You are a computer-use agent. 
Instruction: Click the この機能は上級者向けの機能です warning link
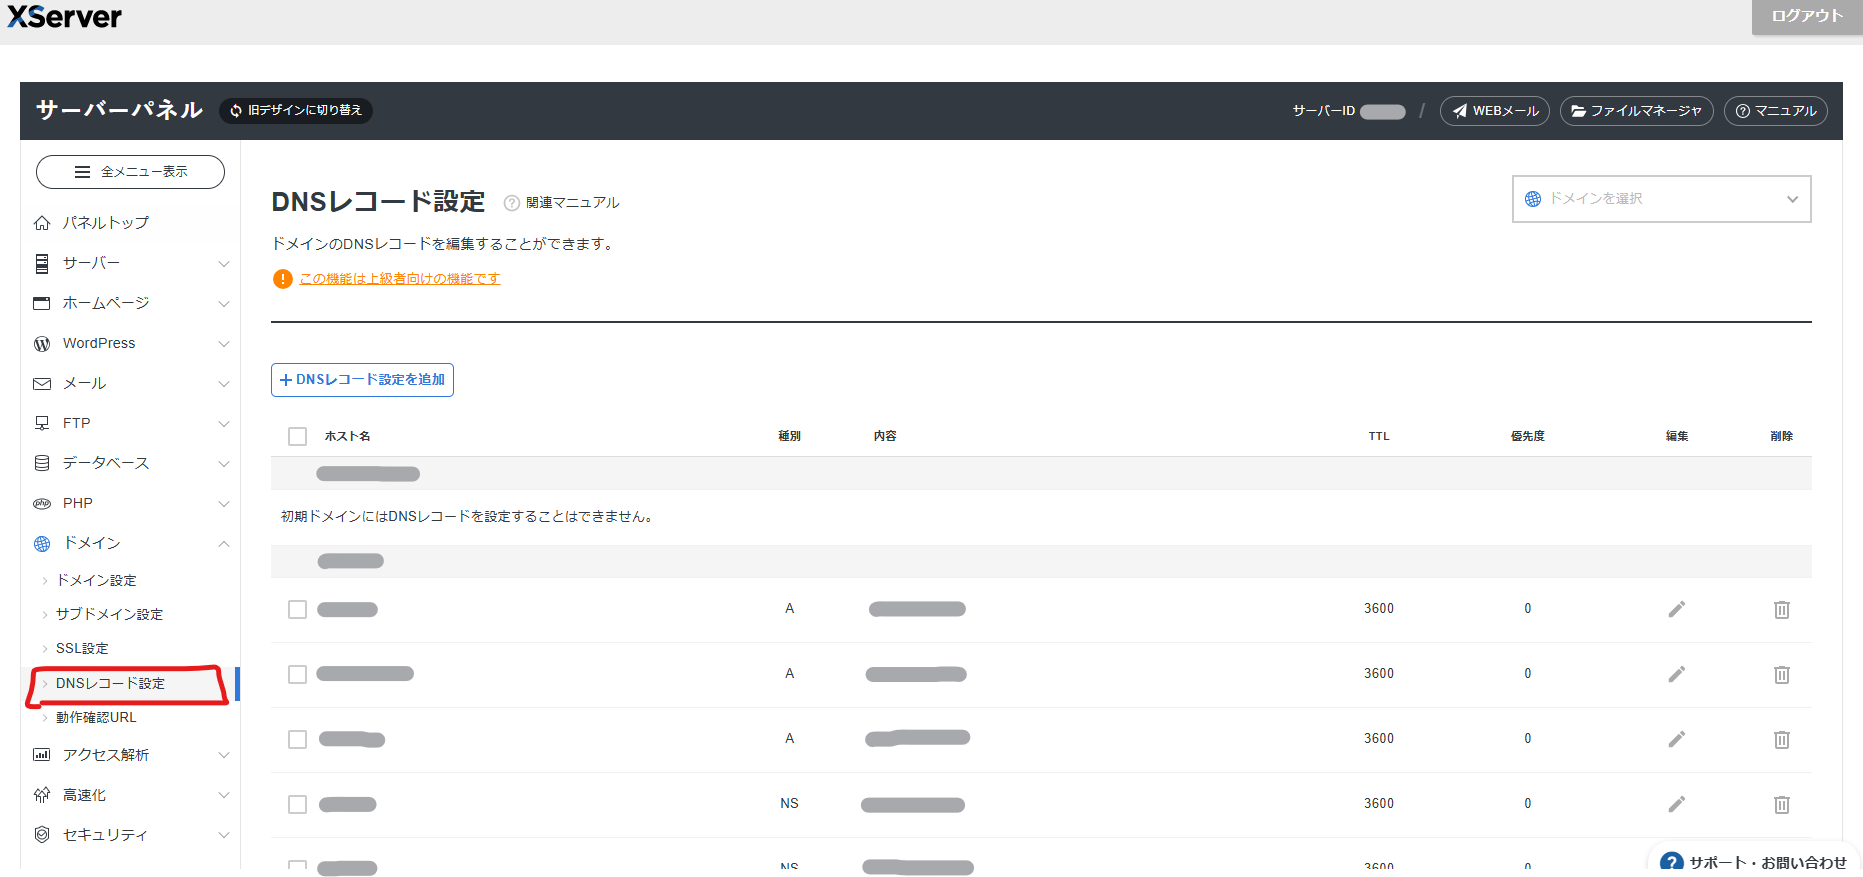click(400, 279)
